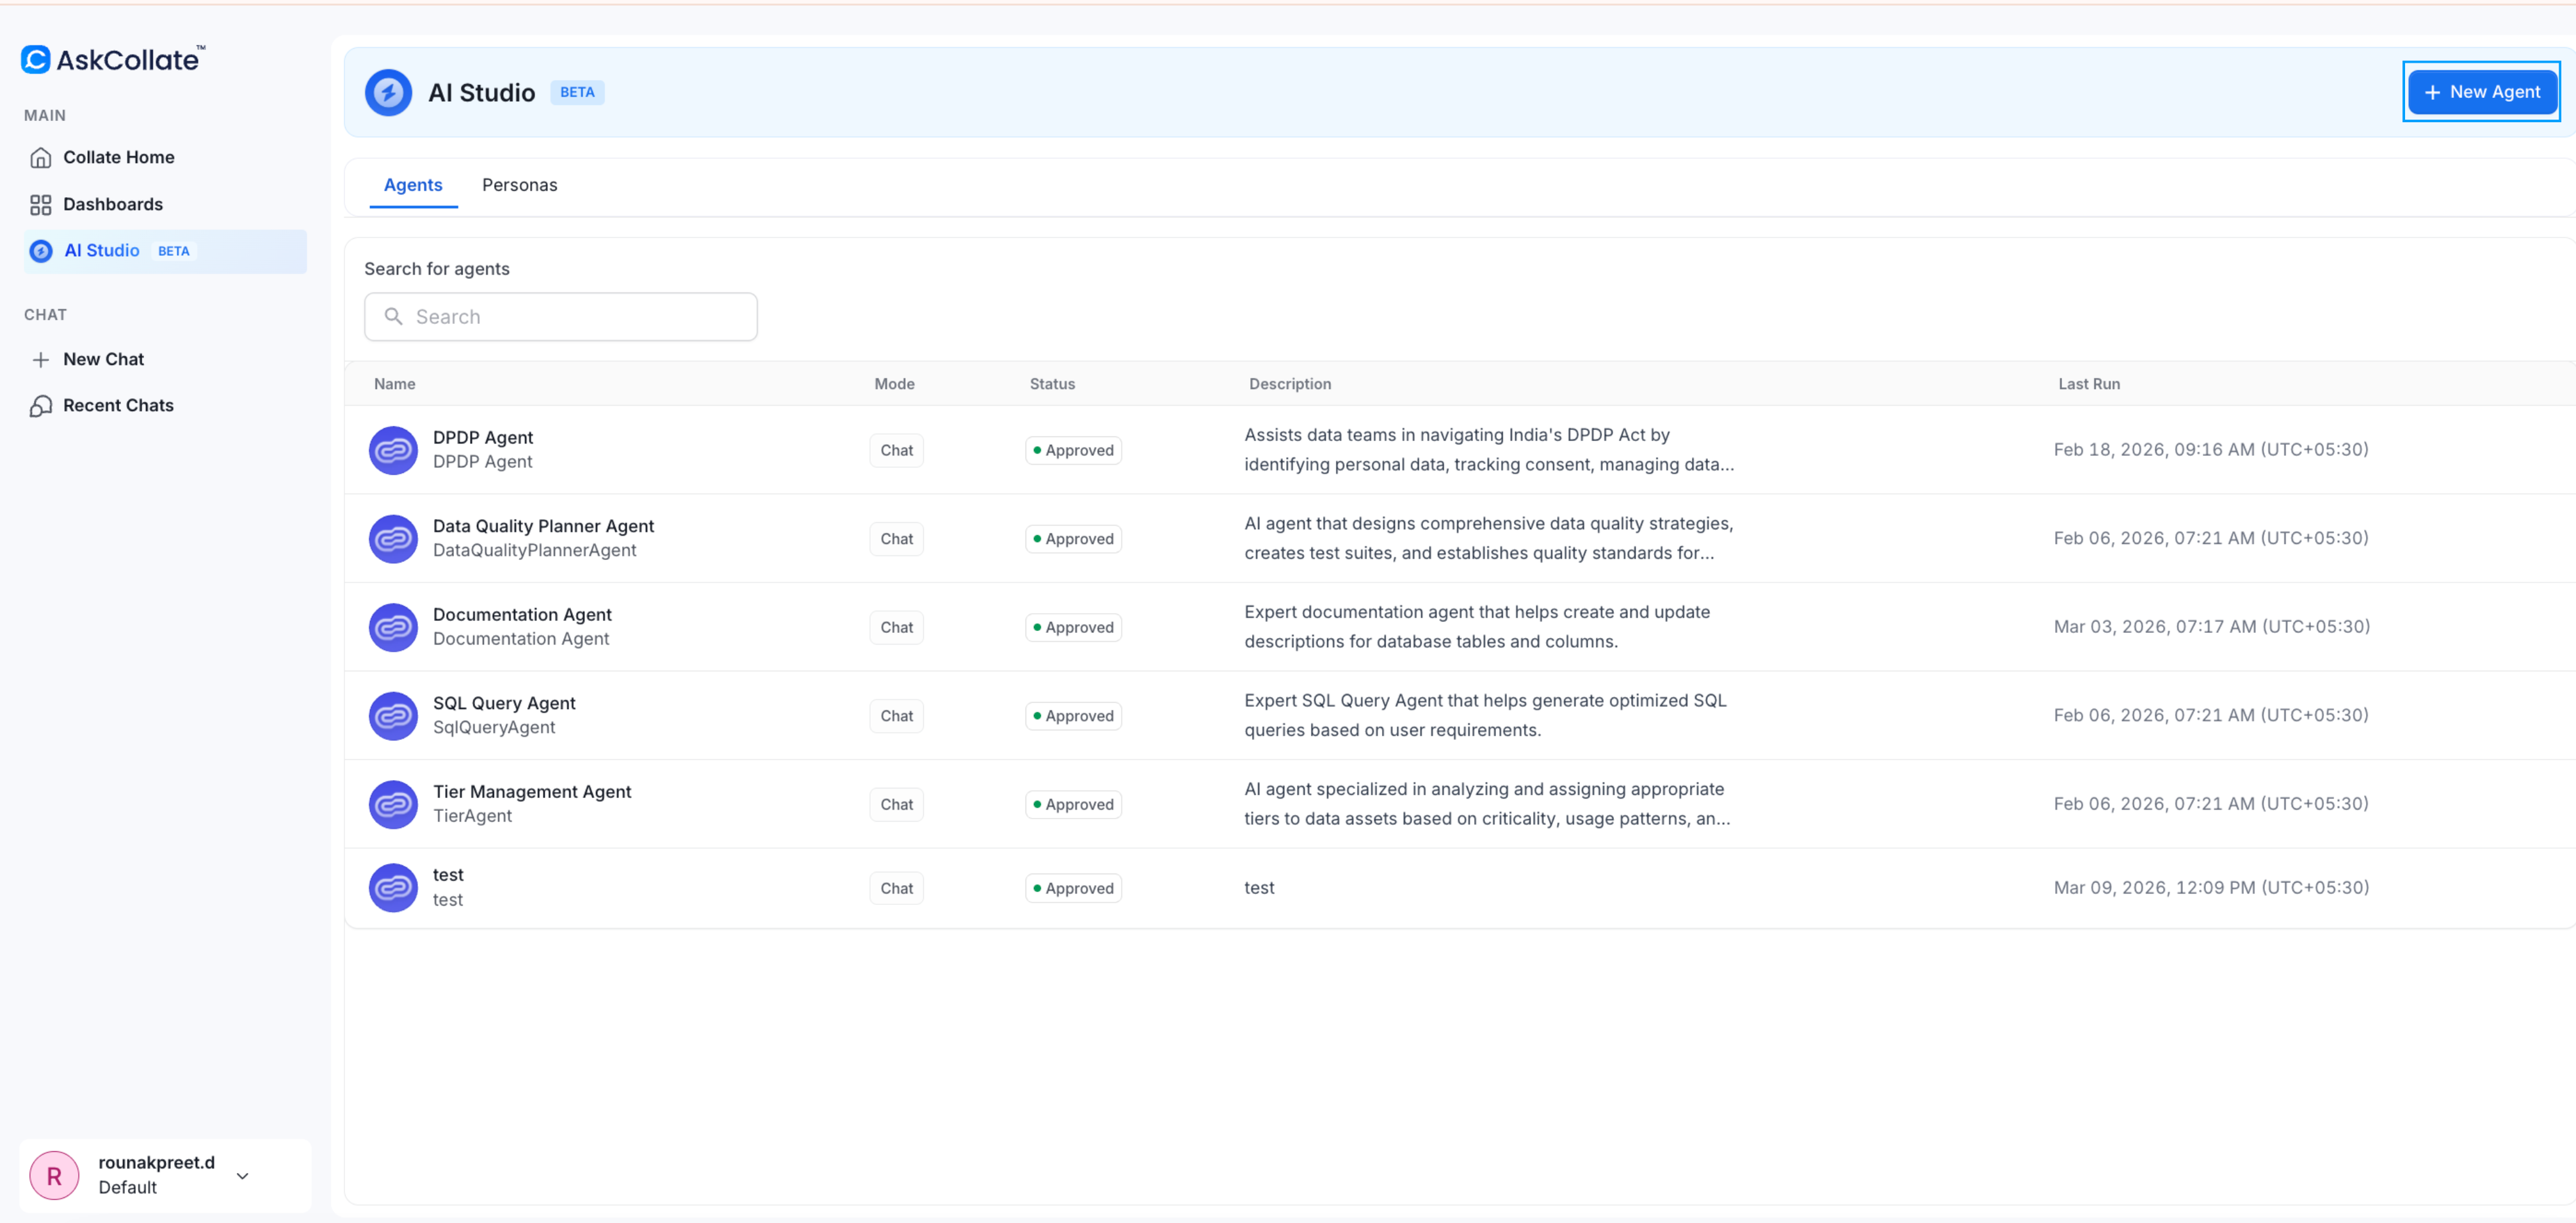This screenshot has width=2576, height=1223.
Task: Click the R user avatar
Action: pos(54,1176)
